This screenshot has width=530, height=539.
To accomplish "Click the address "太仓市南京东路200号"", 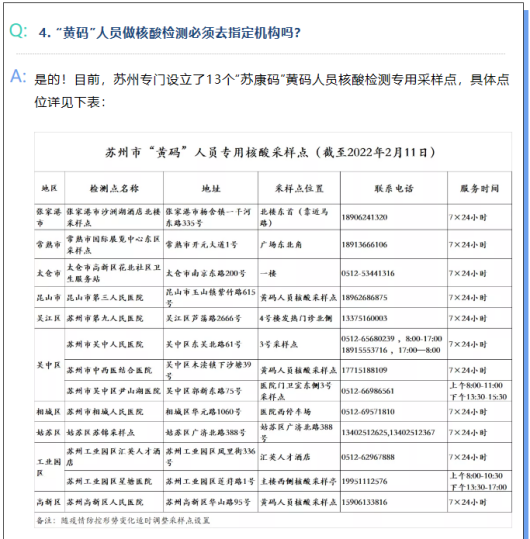I will [x=206, y=273].
